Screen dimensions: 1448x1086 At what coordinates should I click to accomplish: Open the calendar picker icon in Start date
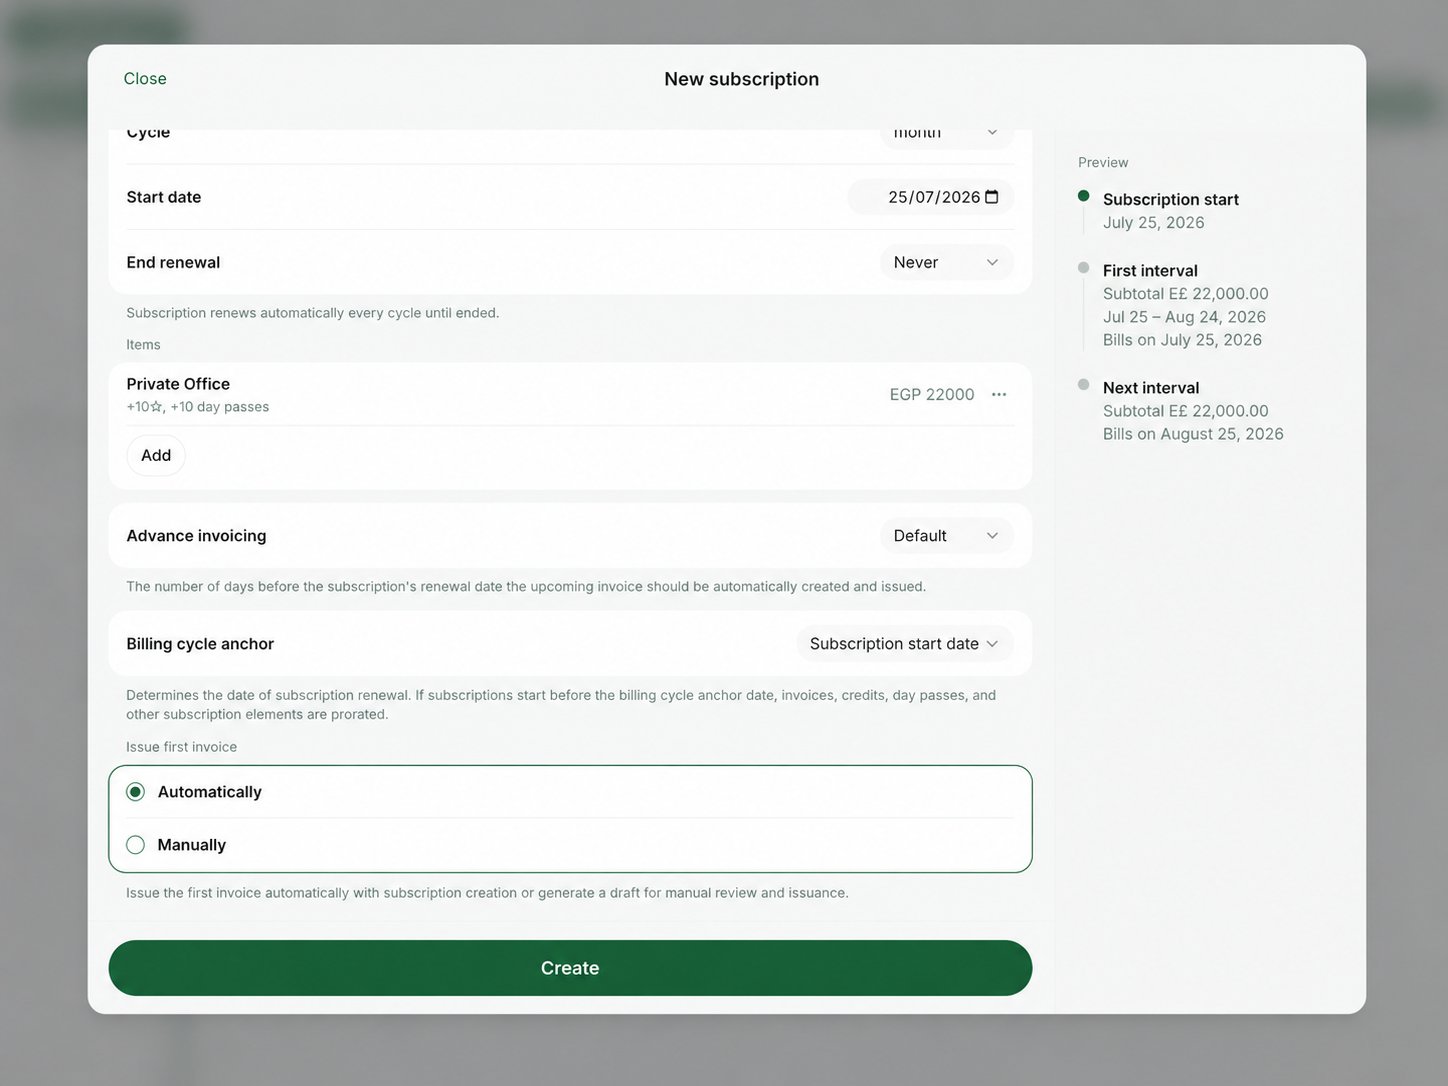click(x=992, y=197)
